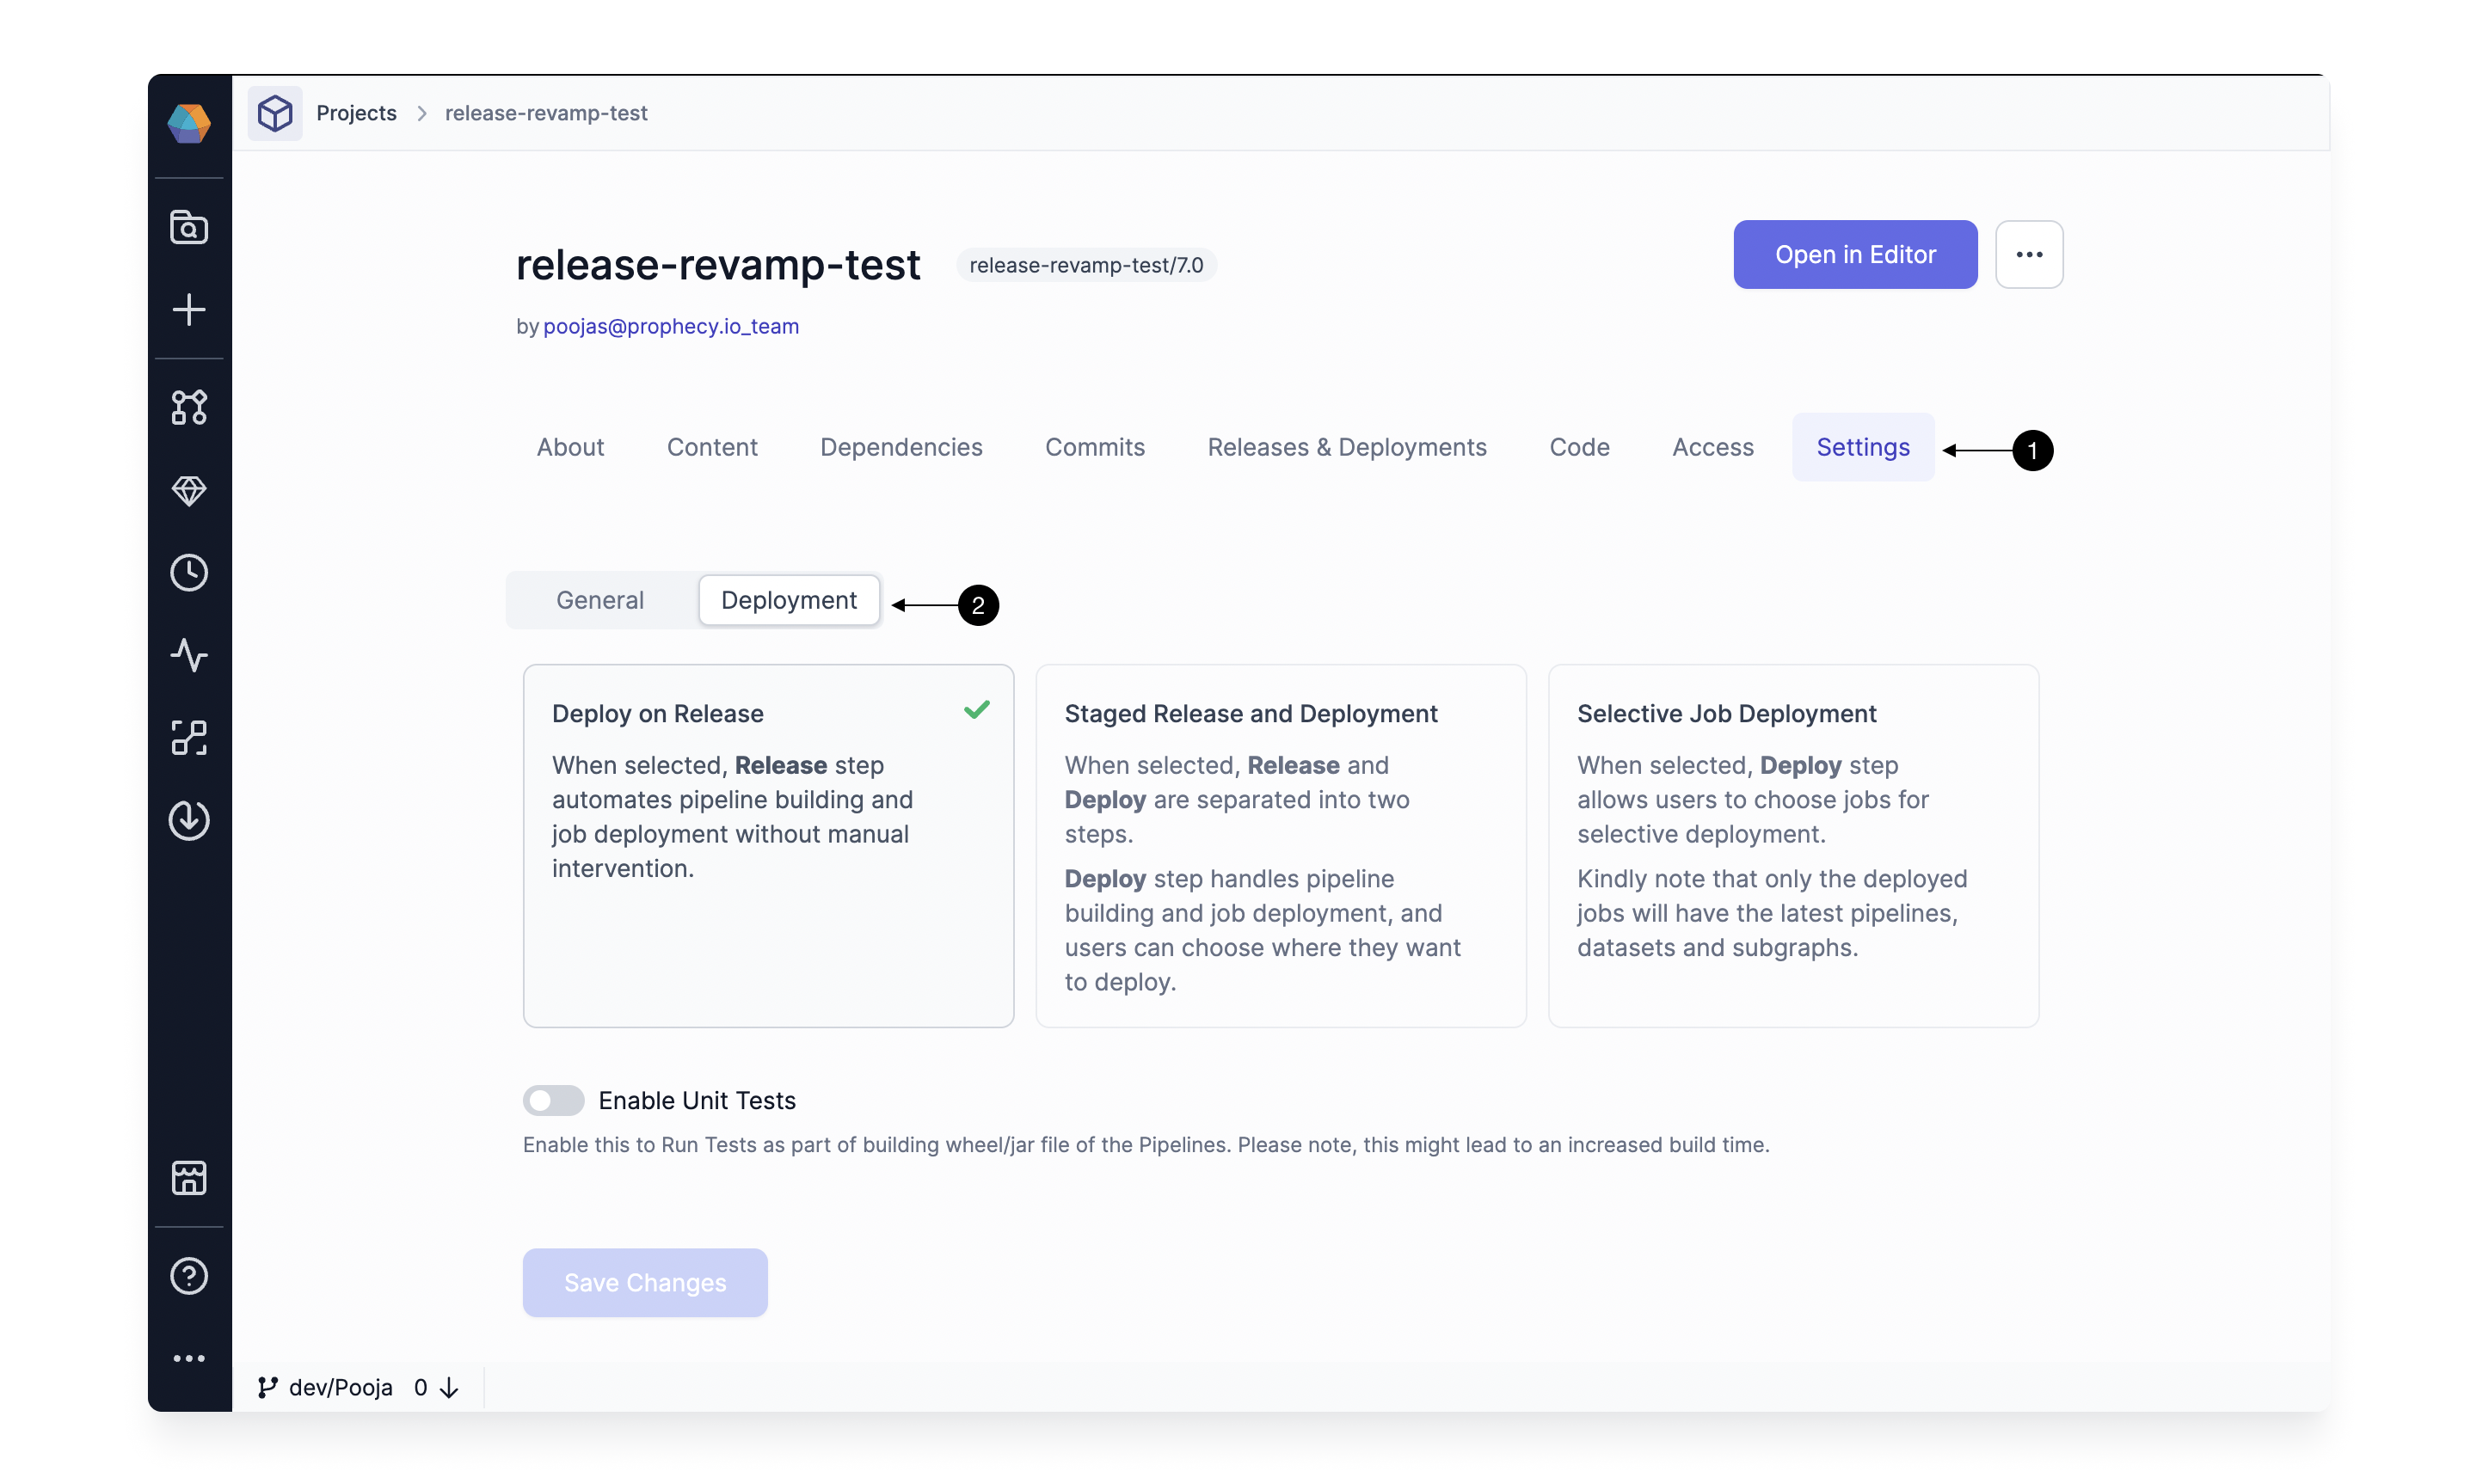Expand the sidebar bottom ellipsis menu

point(188,1358)
